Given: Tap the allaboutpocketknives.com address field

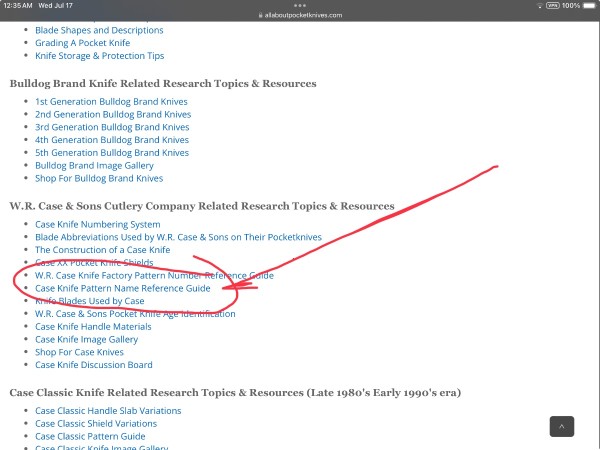Looking at the screenshot, I should [300, 15].
